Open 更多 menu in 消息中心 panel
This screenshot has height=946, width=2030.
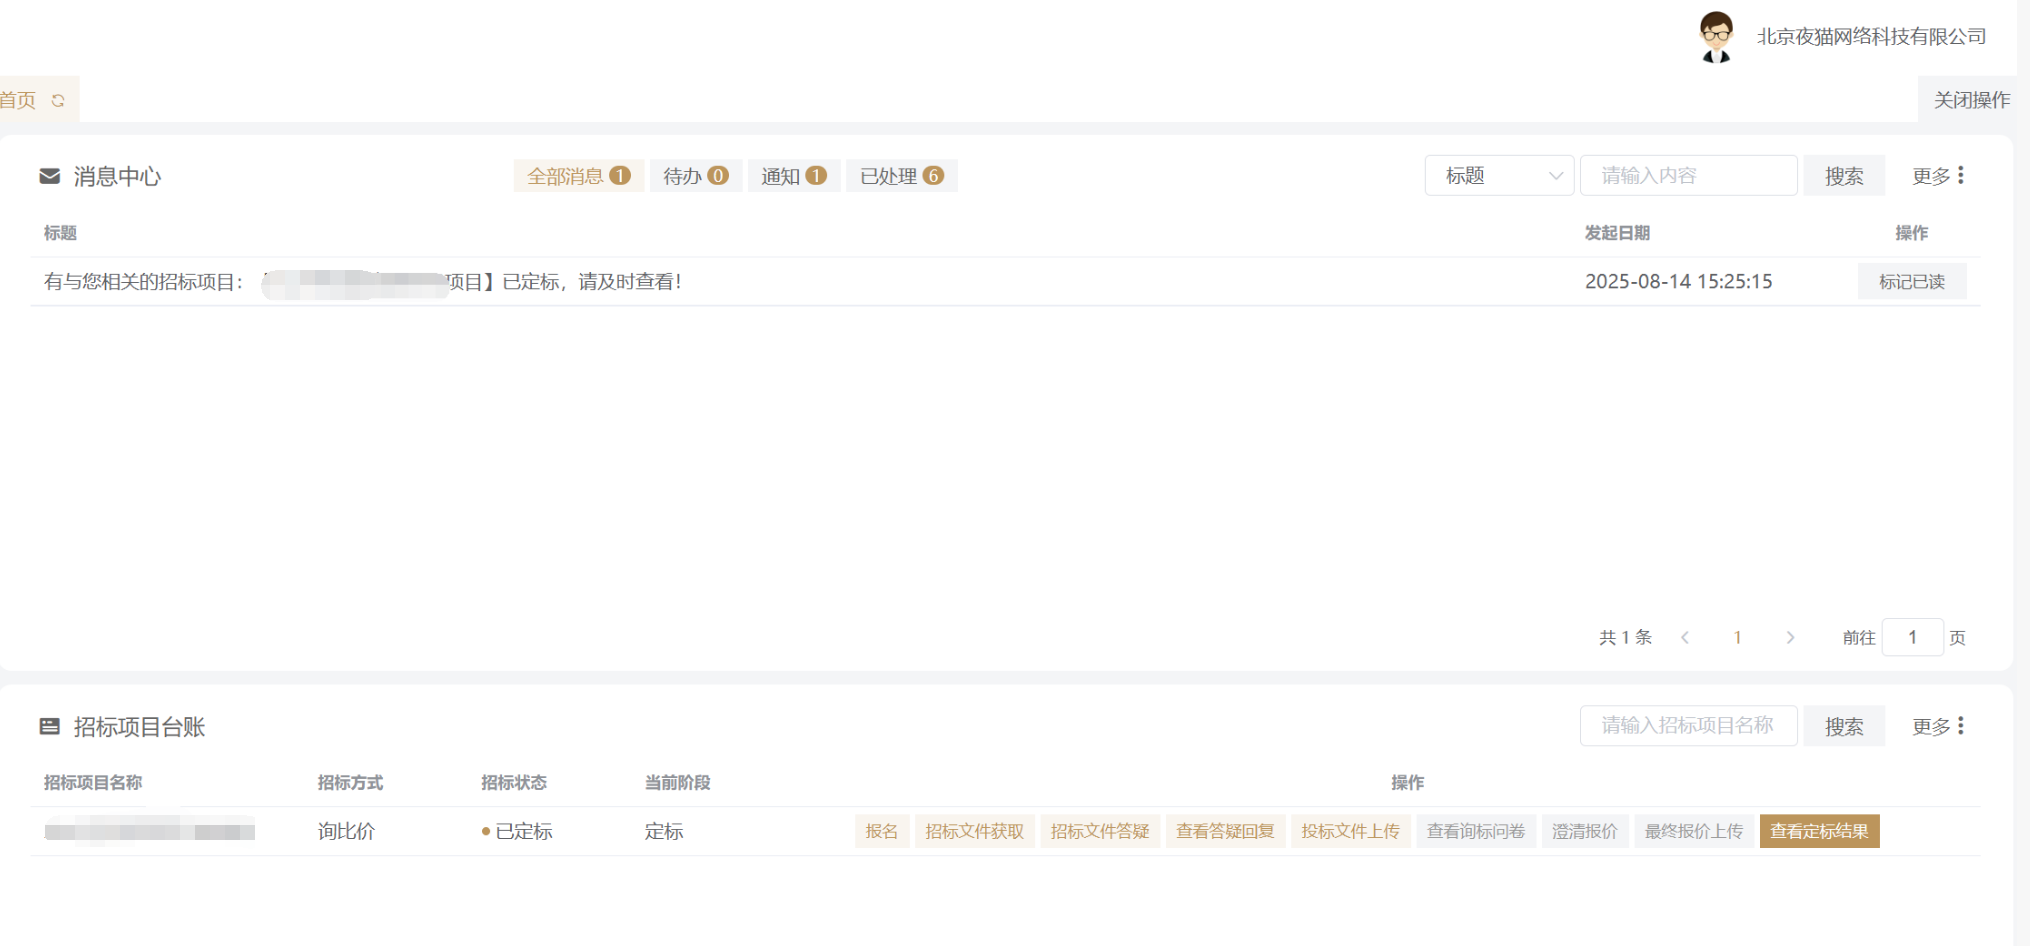pos(1938,176)
